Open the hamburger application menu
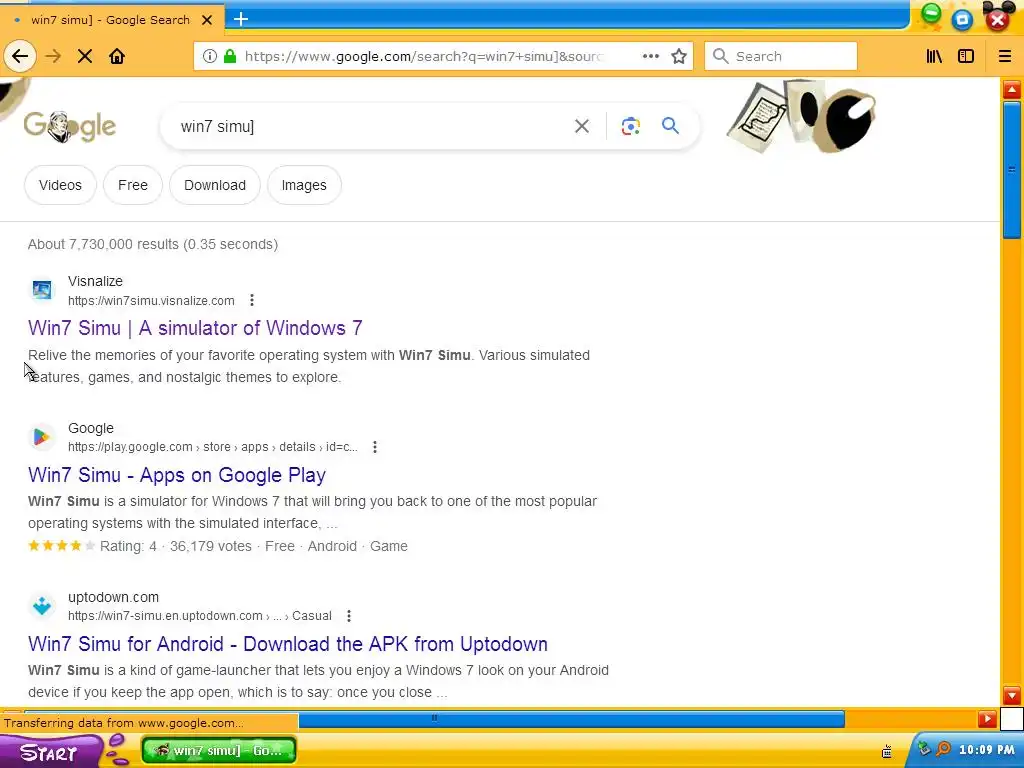This screenshot has width=1024, height=768. point(1004,56)
